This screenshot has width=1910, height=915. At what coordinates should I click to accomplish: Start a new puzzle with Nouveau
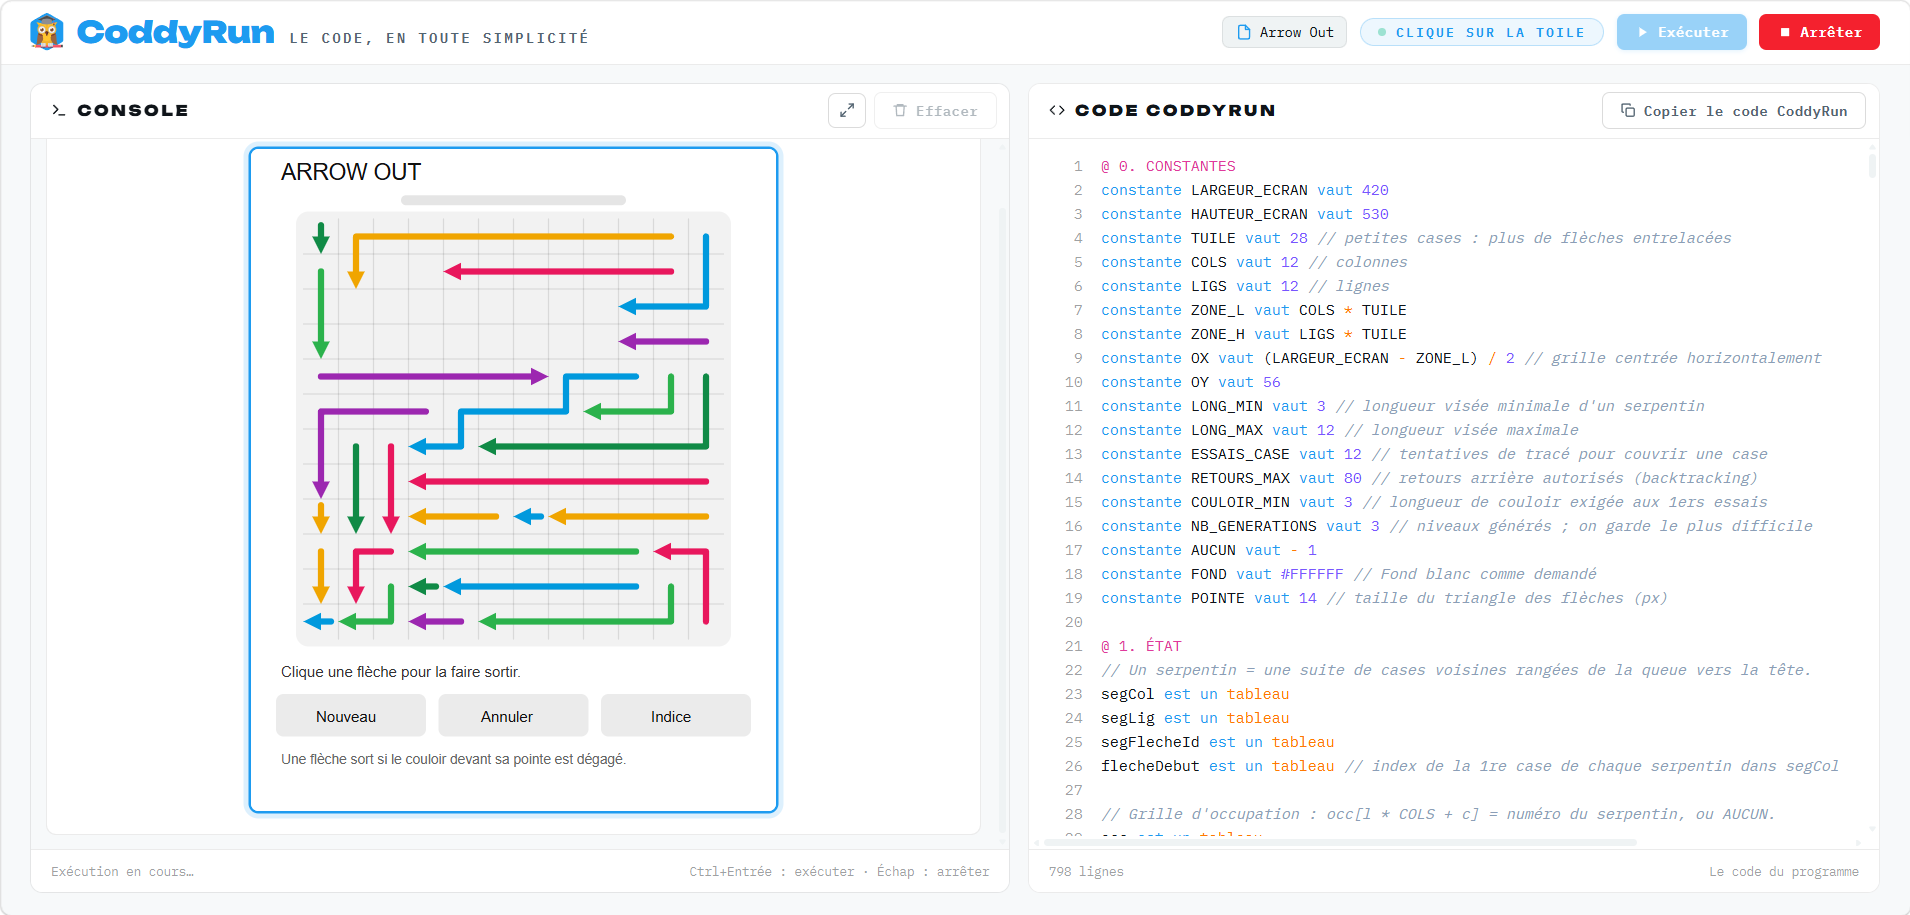350,716
